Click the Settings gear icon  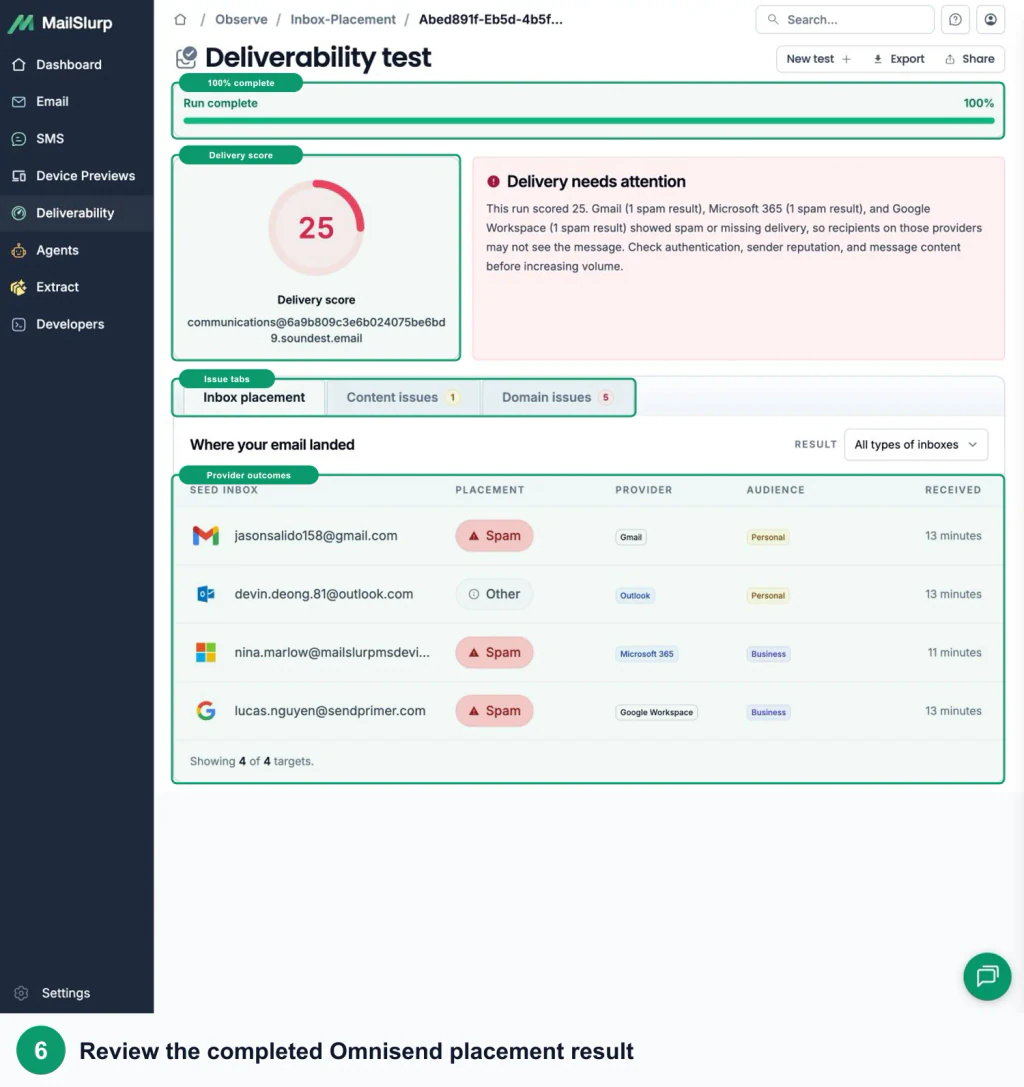click(x=21, y=993)
